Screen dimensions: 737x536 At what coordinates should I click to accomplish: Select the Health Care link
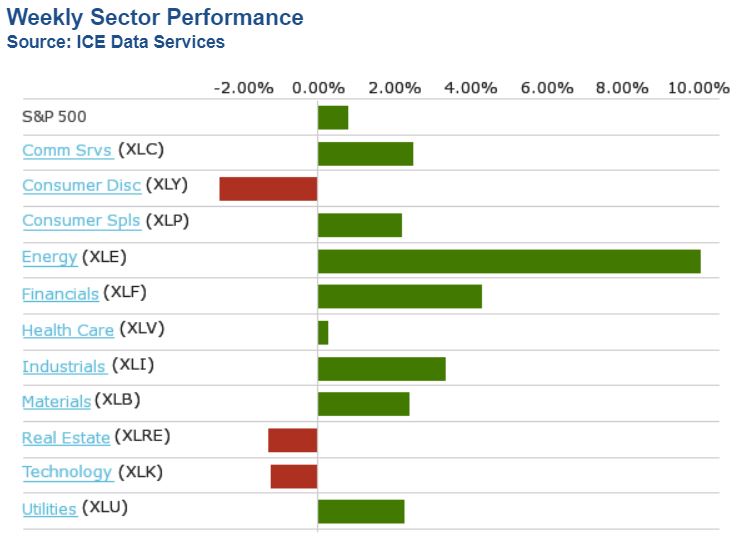(68, 330)
